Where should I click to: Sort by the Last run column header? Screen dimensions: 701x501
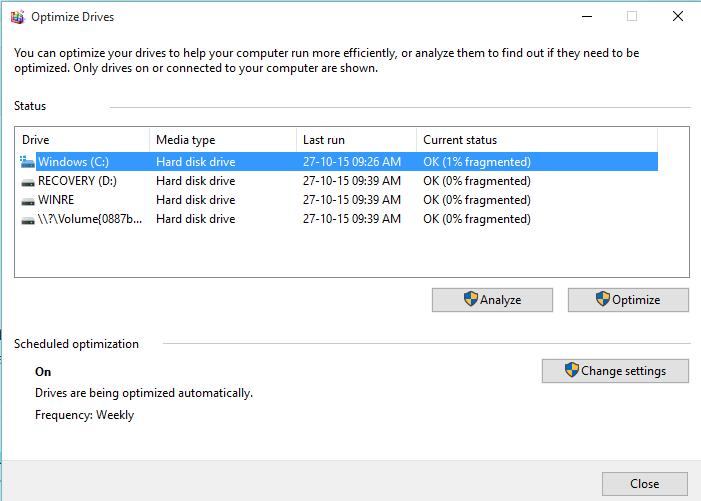356,140
